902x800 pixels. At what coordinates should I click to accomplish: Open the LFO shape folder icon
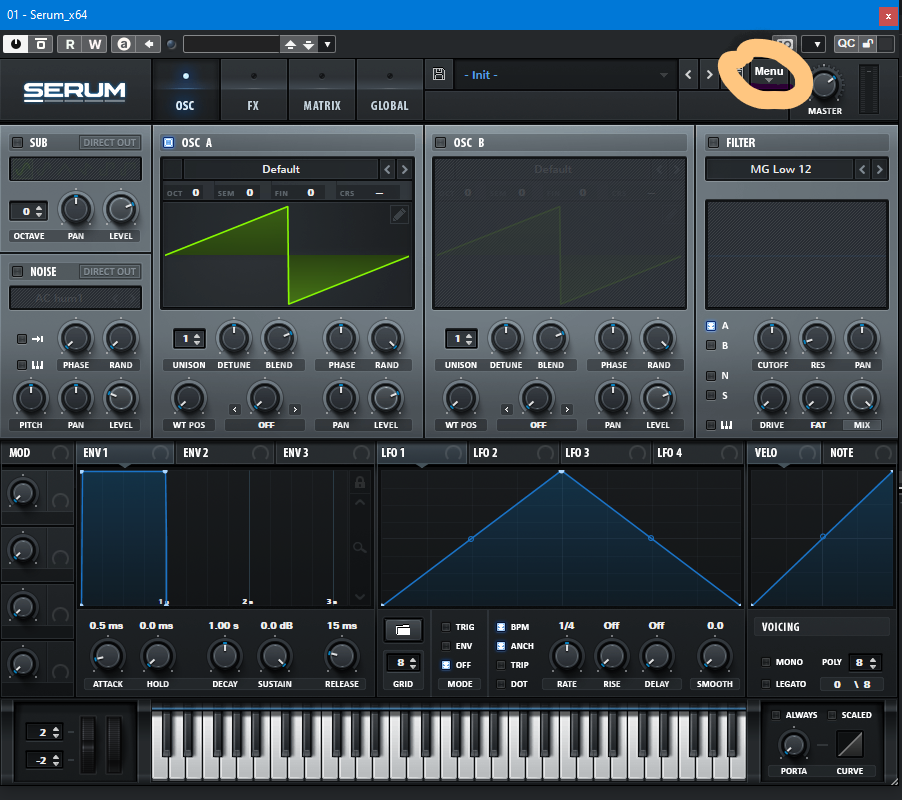pos(403,630)
